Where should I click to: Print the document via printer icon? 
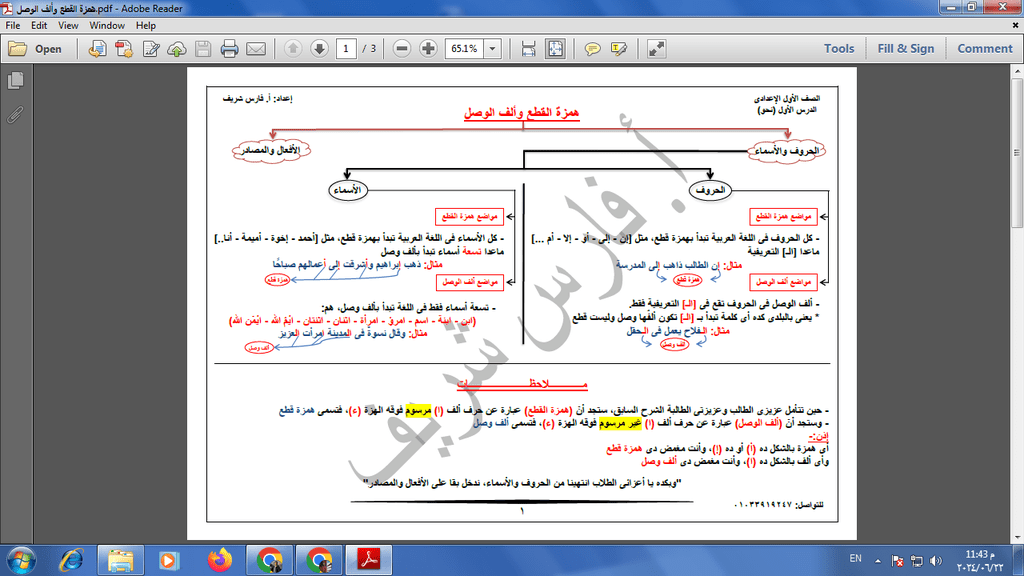pos(229,49)
